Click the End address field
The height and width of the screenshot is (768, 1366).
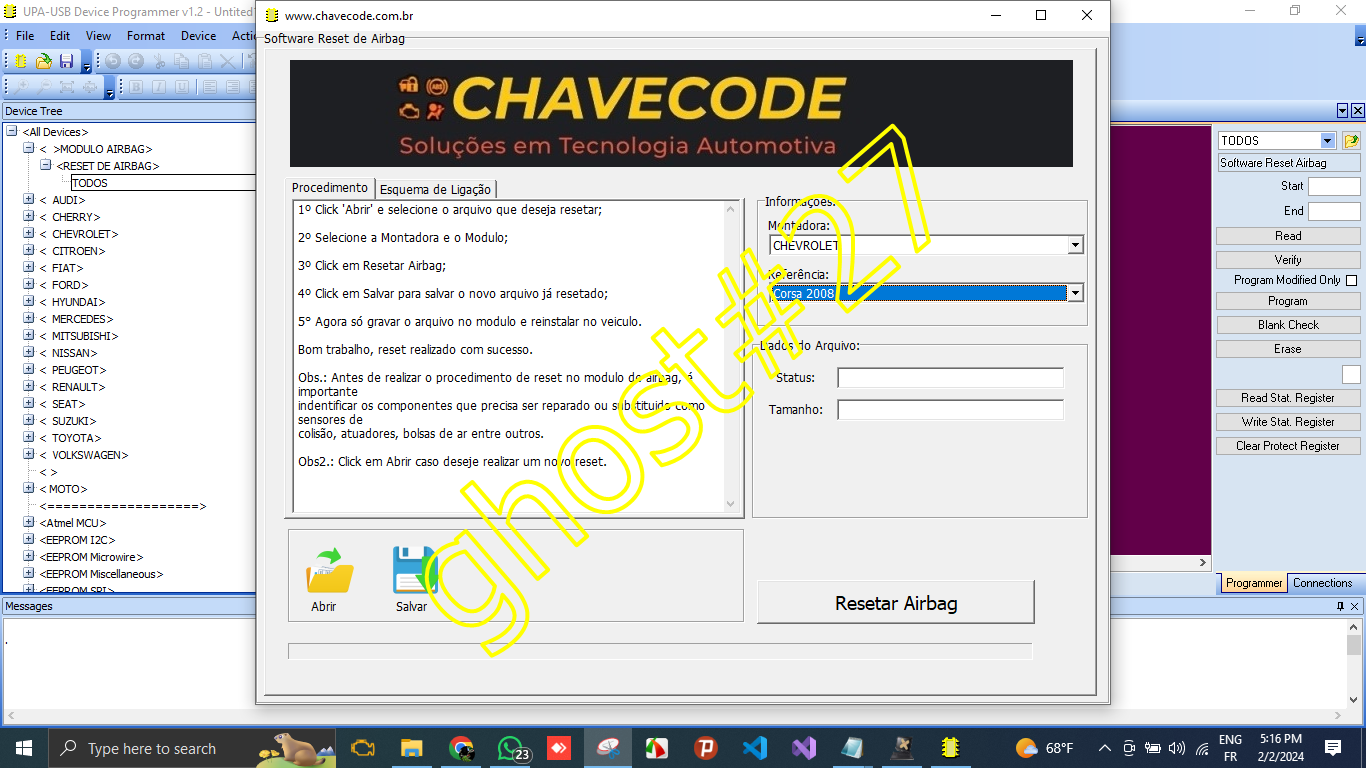pyautogui.click(x=1334, y=211)
